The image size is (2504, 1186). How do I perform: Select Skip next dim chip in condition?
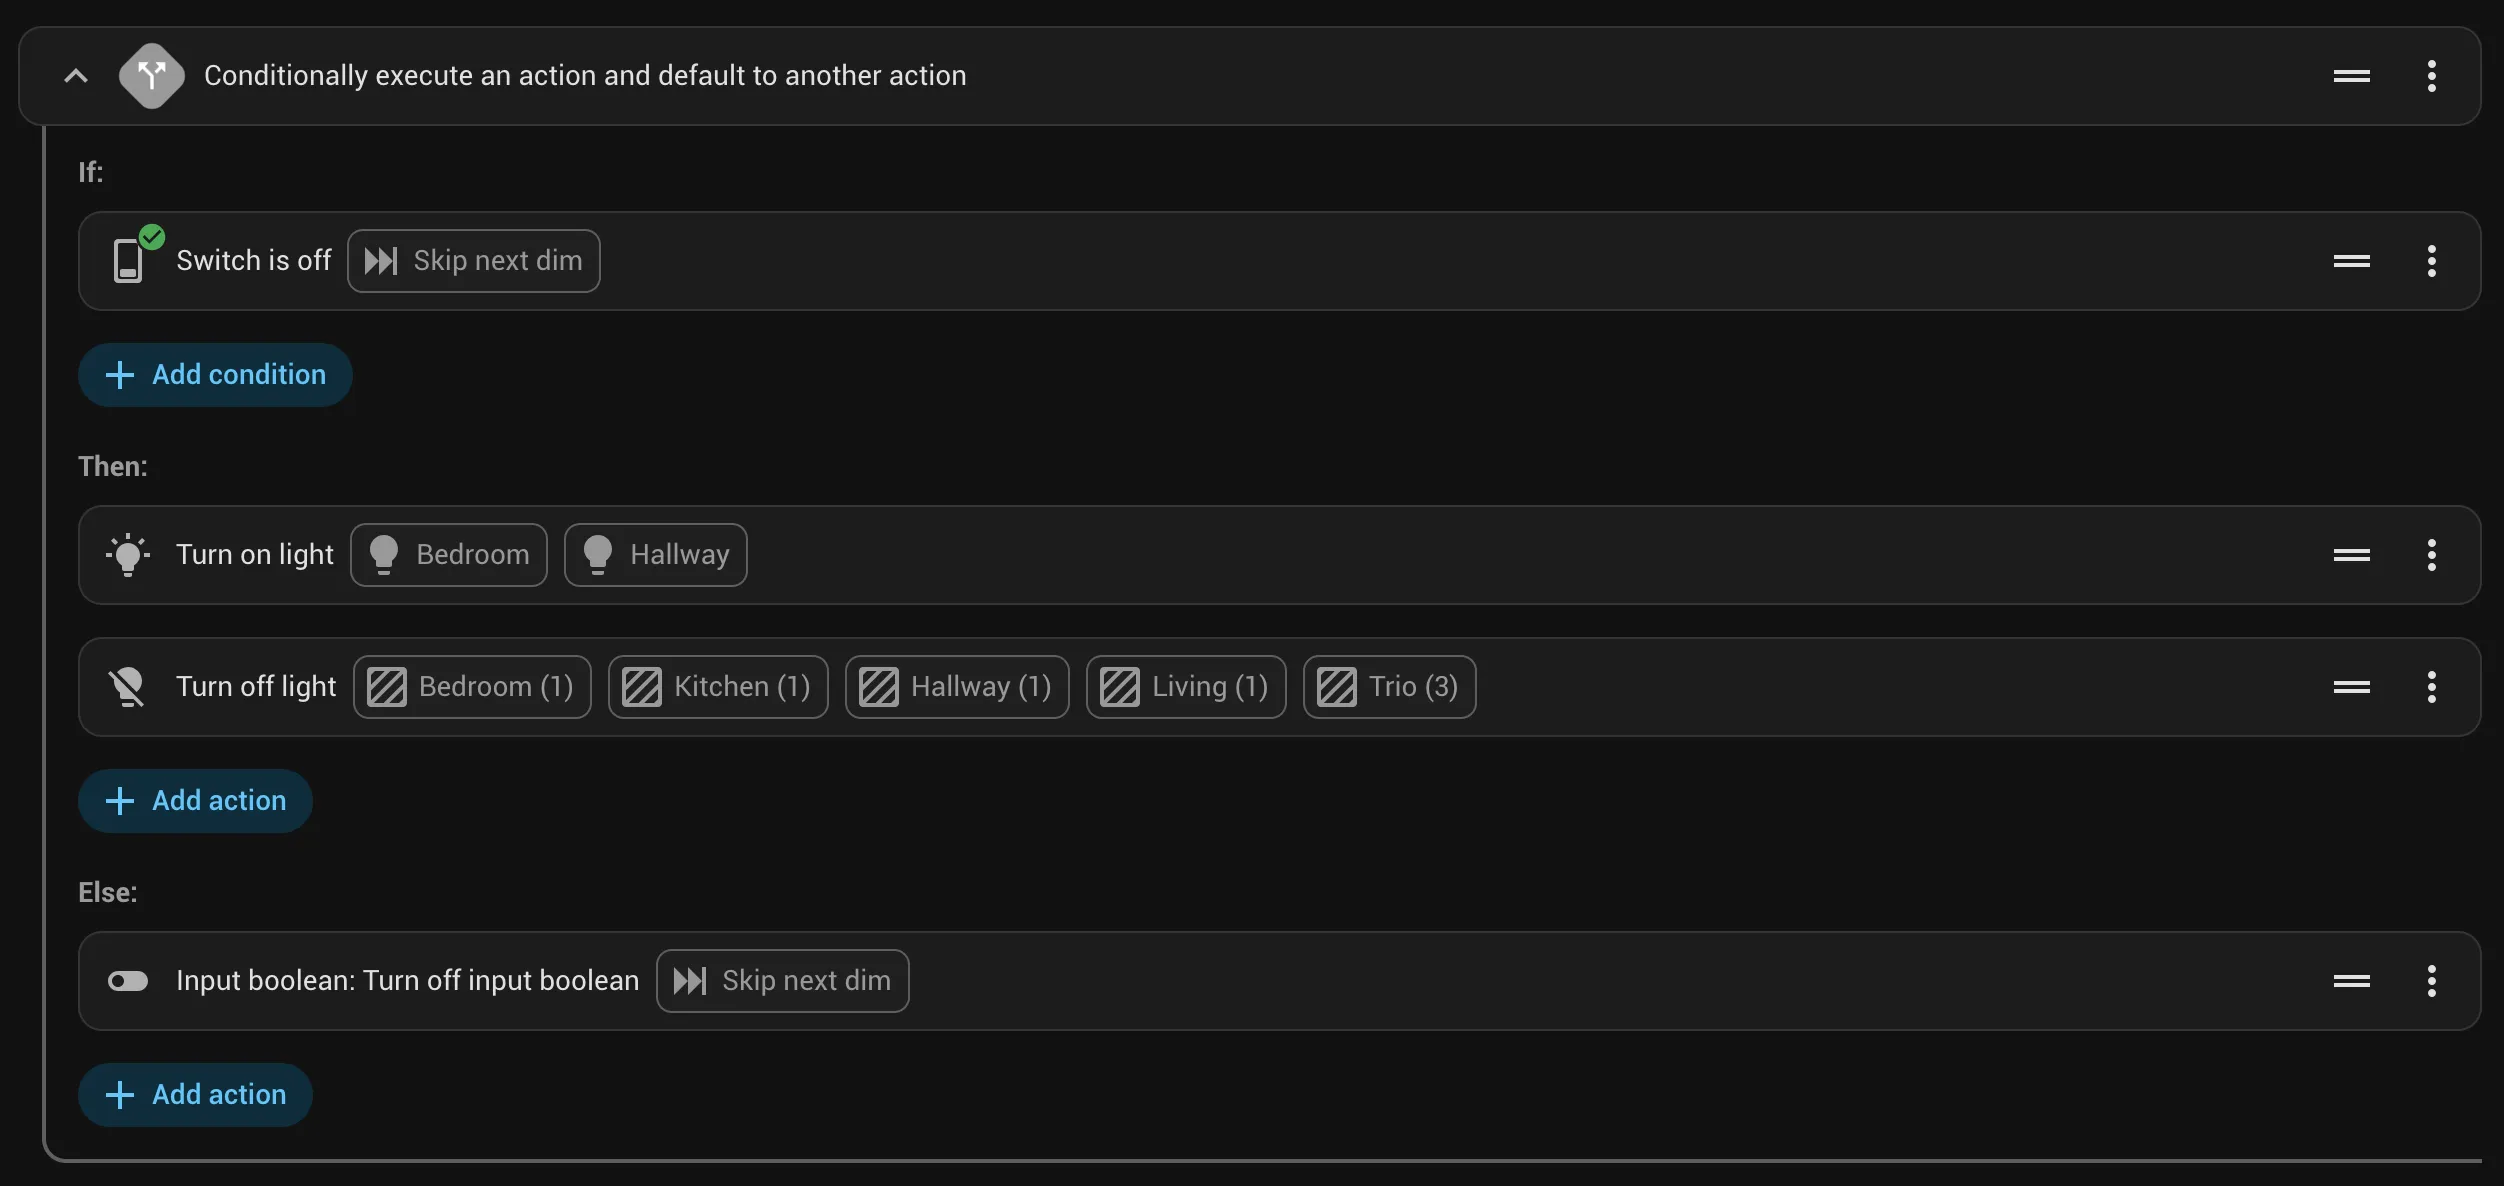pos(474,261)
